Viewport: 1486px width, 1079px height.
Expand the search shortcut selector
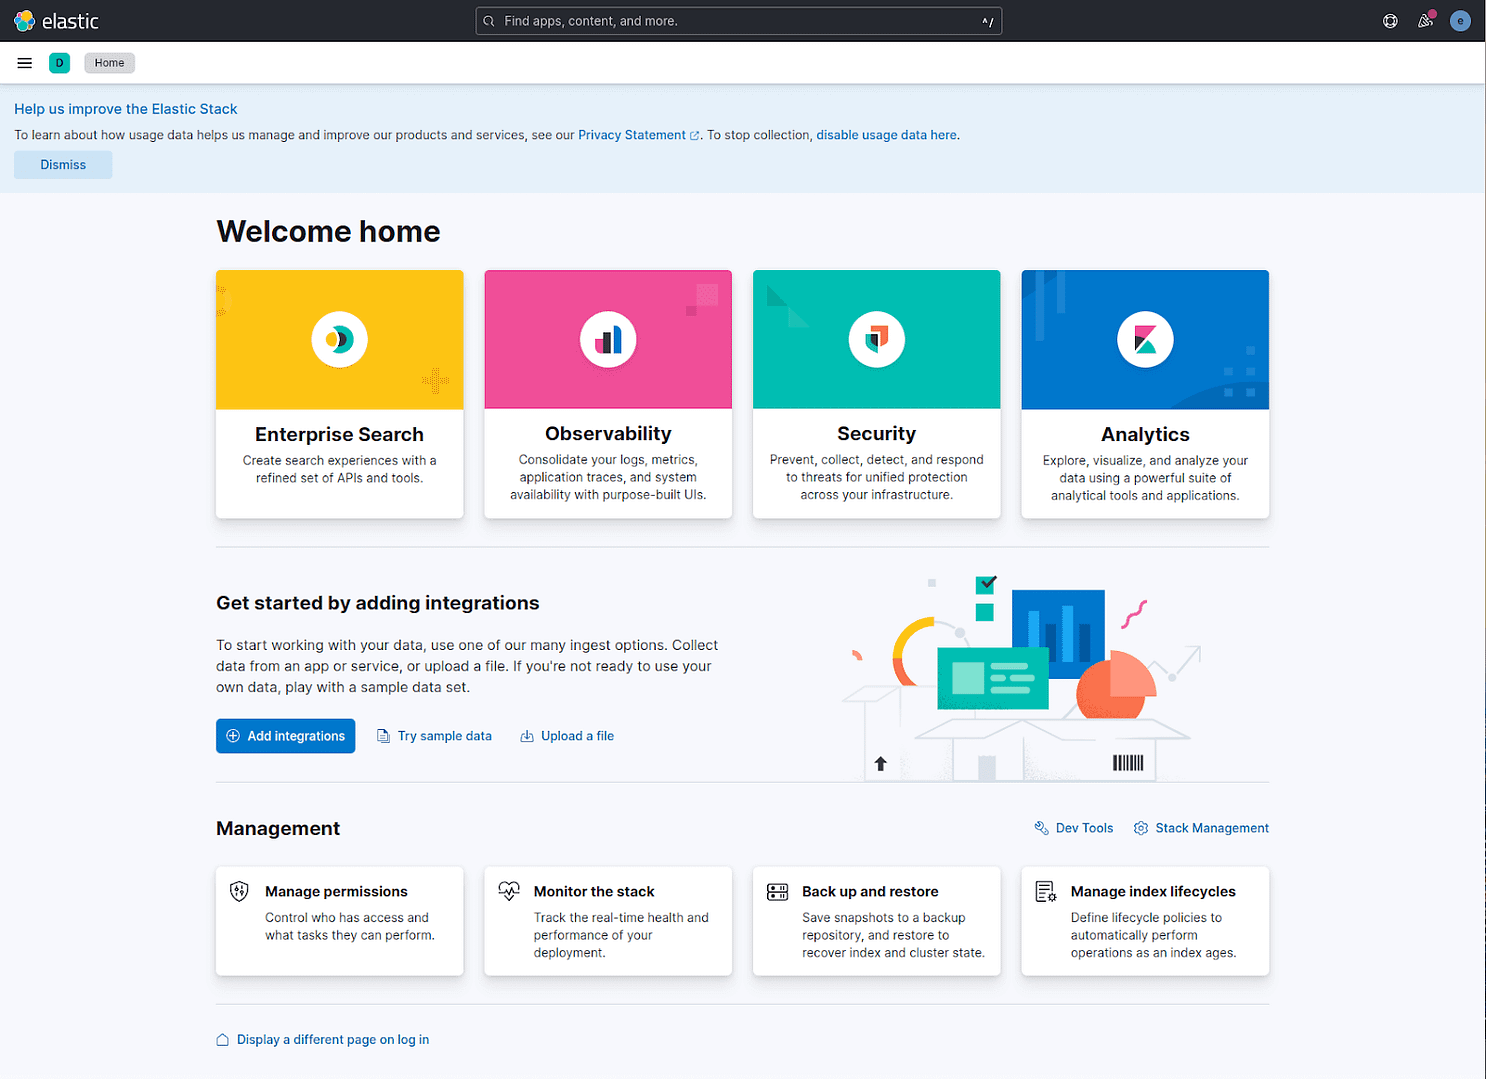(987, 20)
